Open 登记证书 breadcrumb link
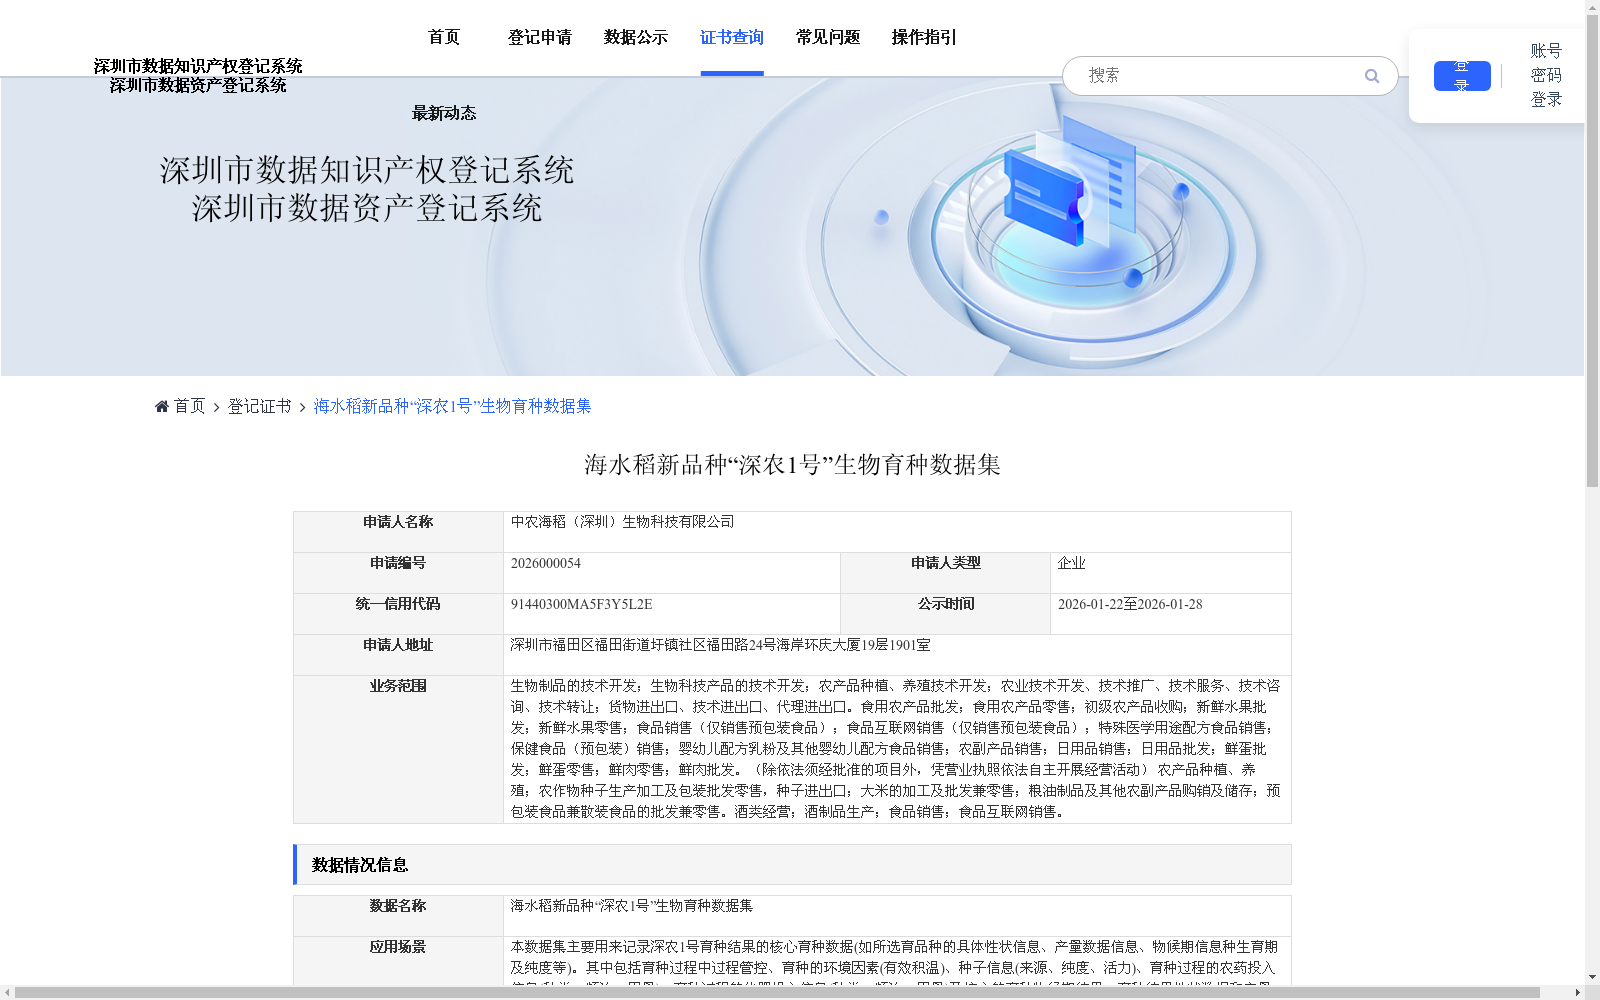Image resolution: width=1600 pixels, height=1000 pixels. [x=260, y=406]
